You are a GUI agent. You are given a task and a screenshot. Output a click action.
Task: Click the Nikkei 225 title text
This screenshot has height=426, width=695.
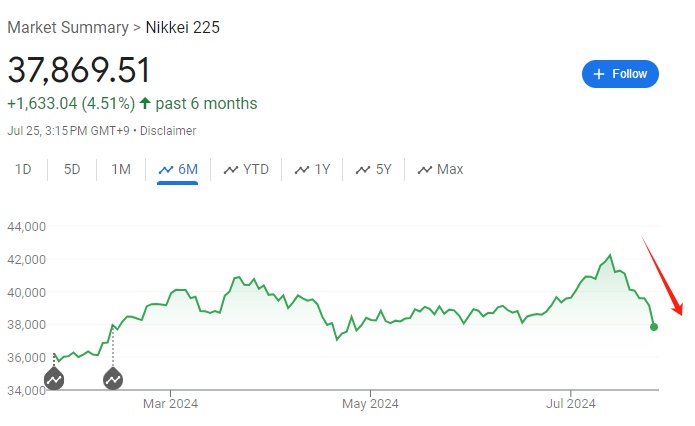coord(181,27)
